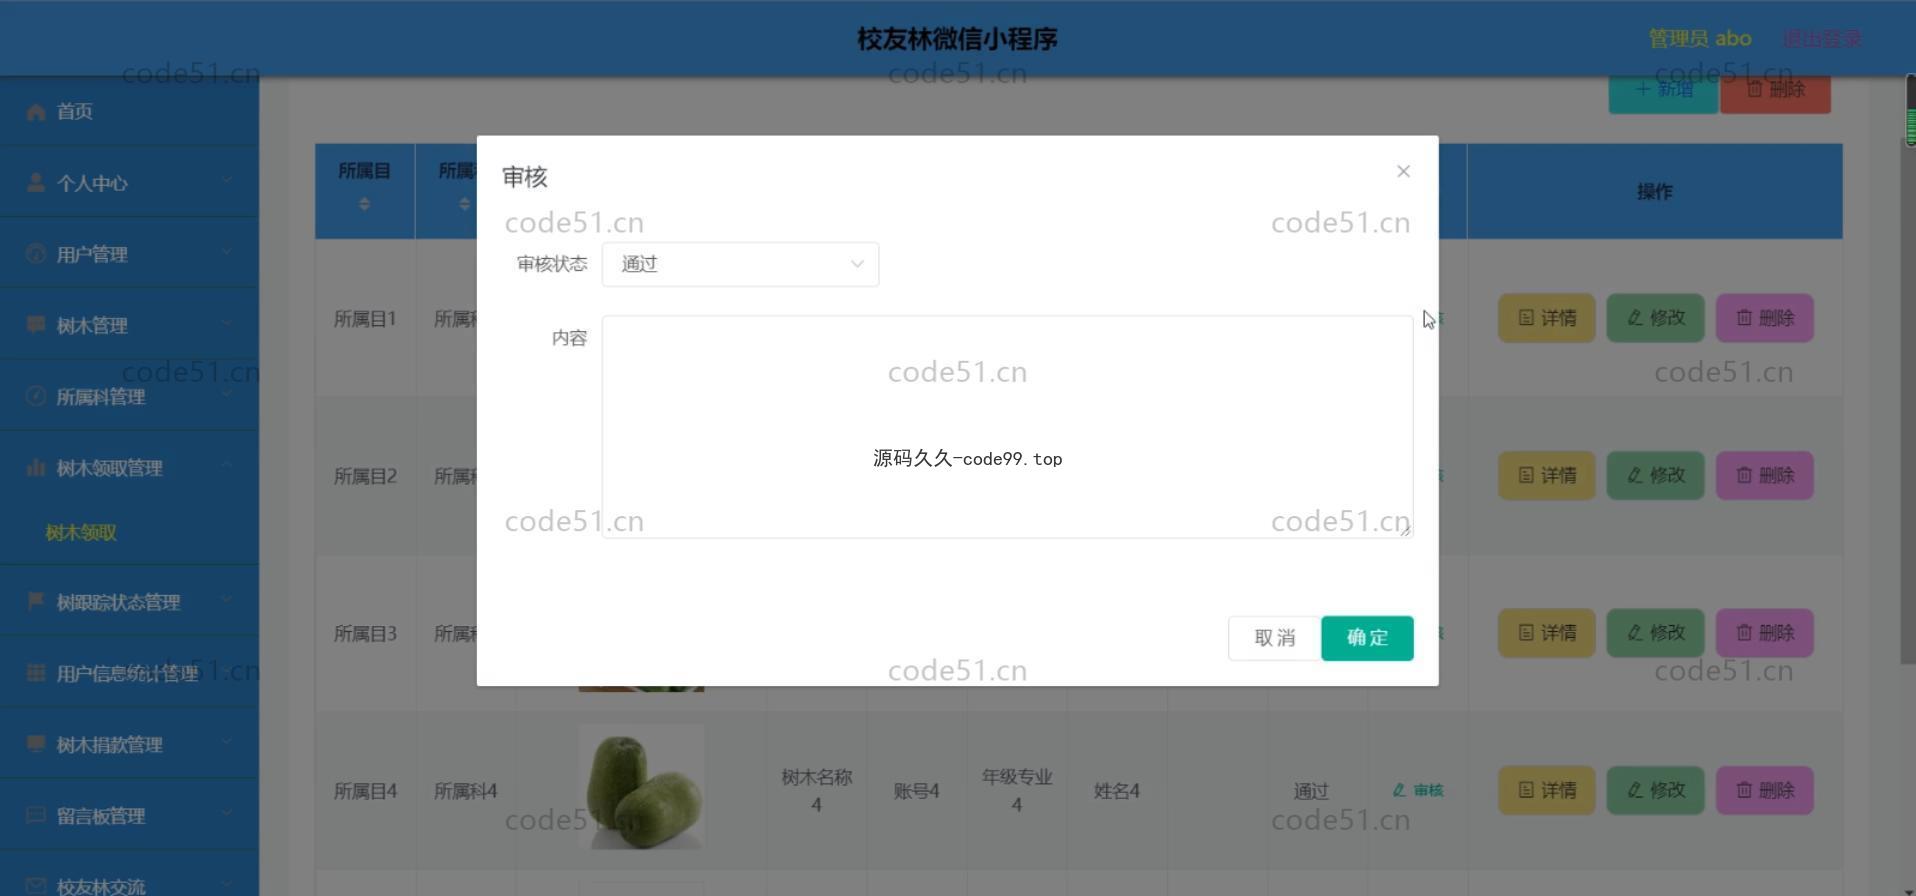Click the melon thumbnail in 所属目4 row
1916x896 pixels.
pyautogui.click(x=641, y=787)
